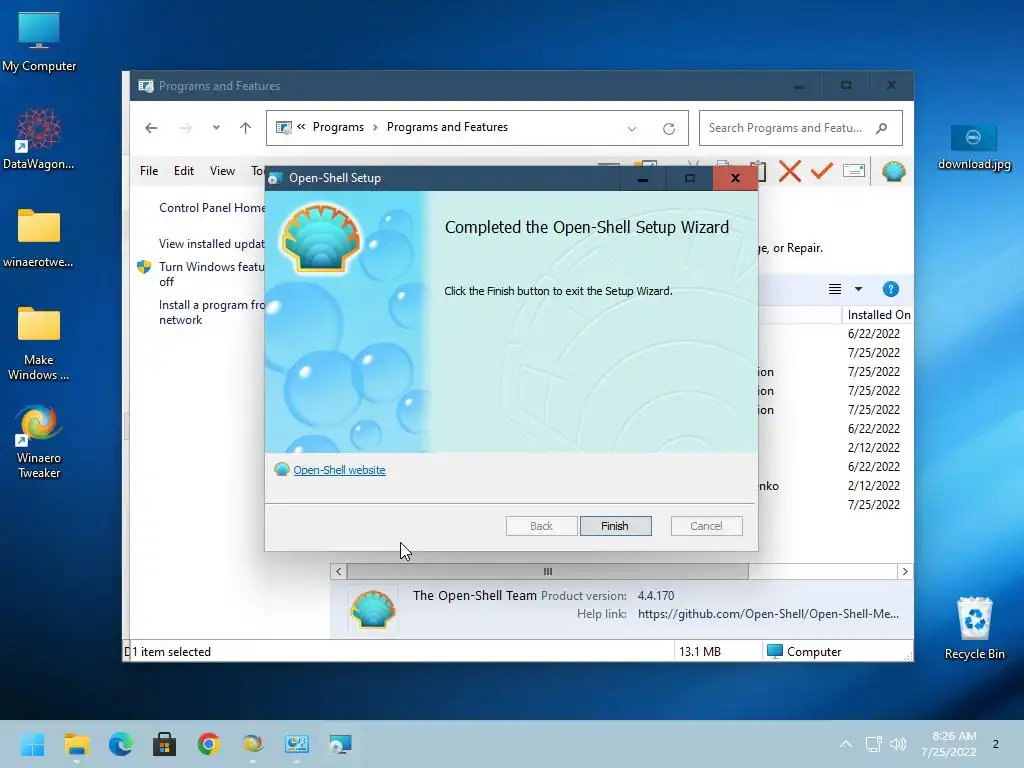
Task: Click the Cancel button in setup wizard
Action: [706, 526]
